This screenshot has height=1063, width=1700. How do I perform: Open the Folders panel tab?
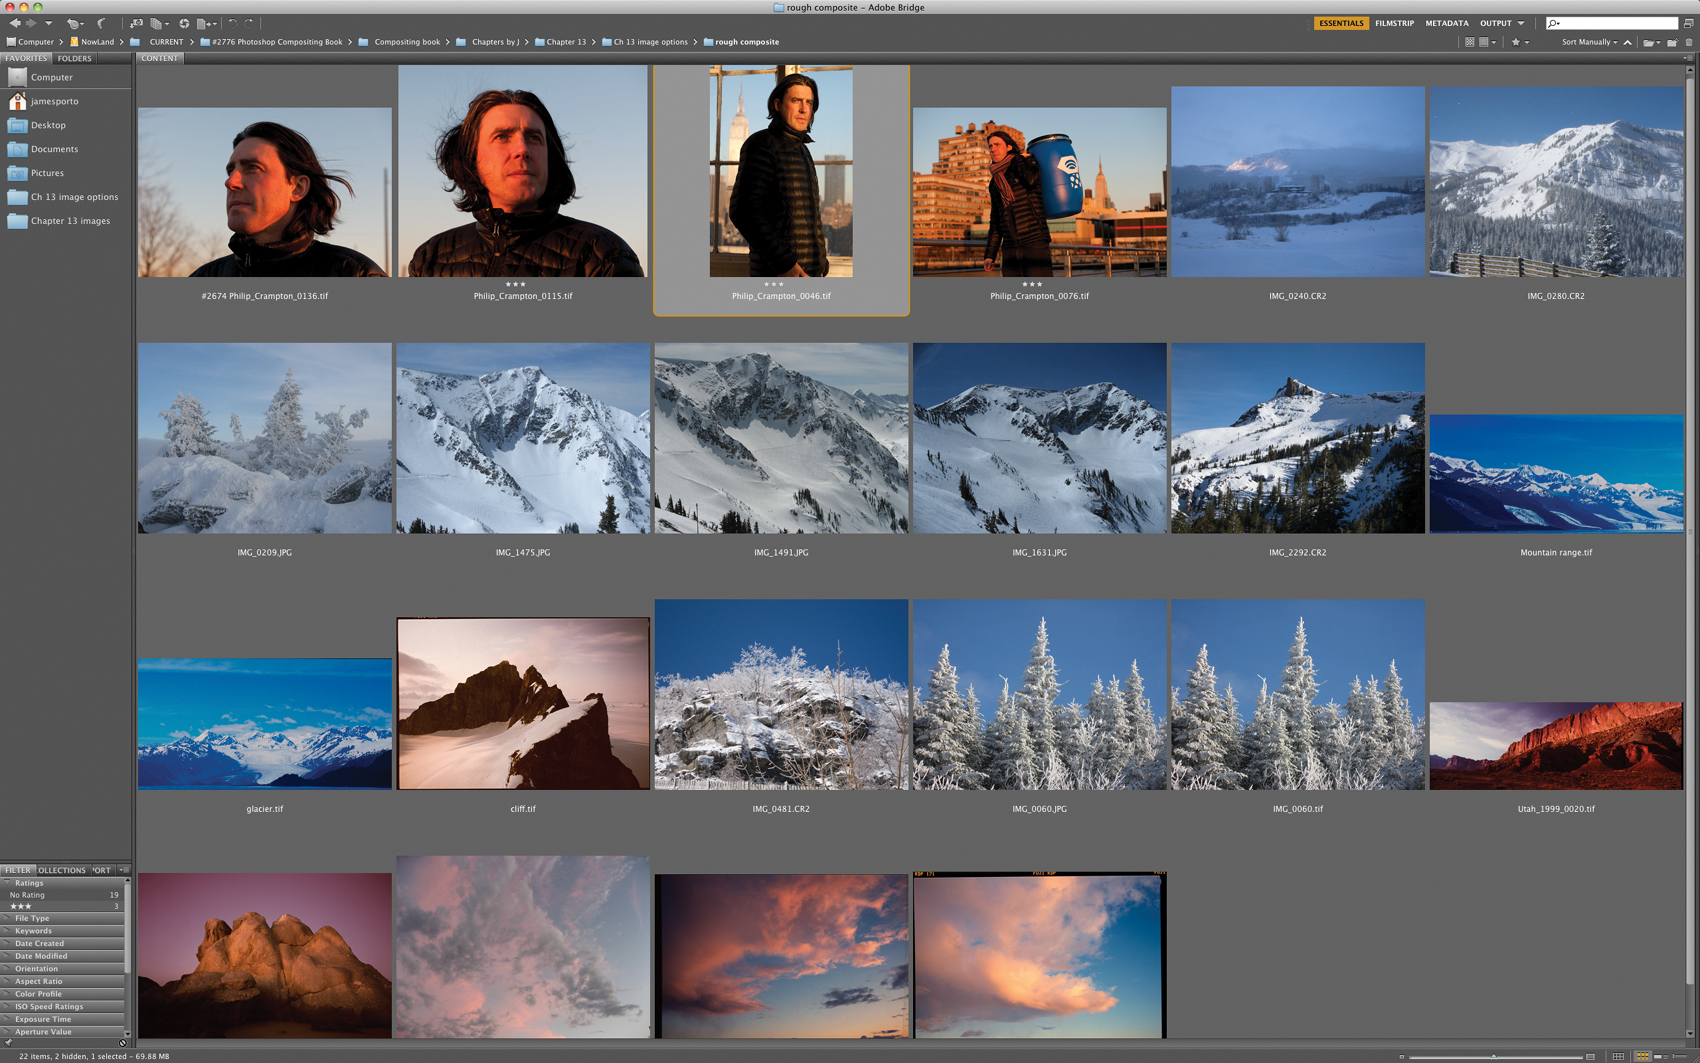point(74,58)
